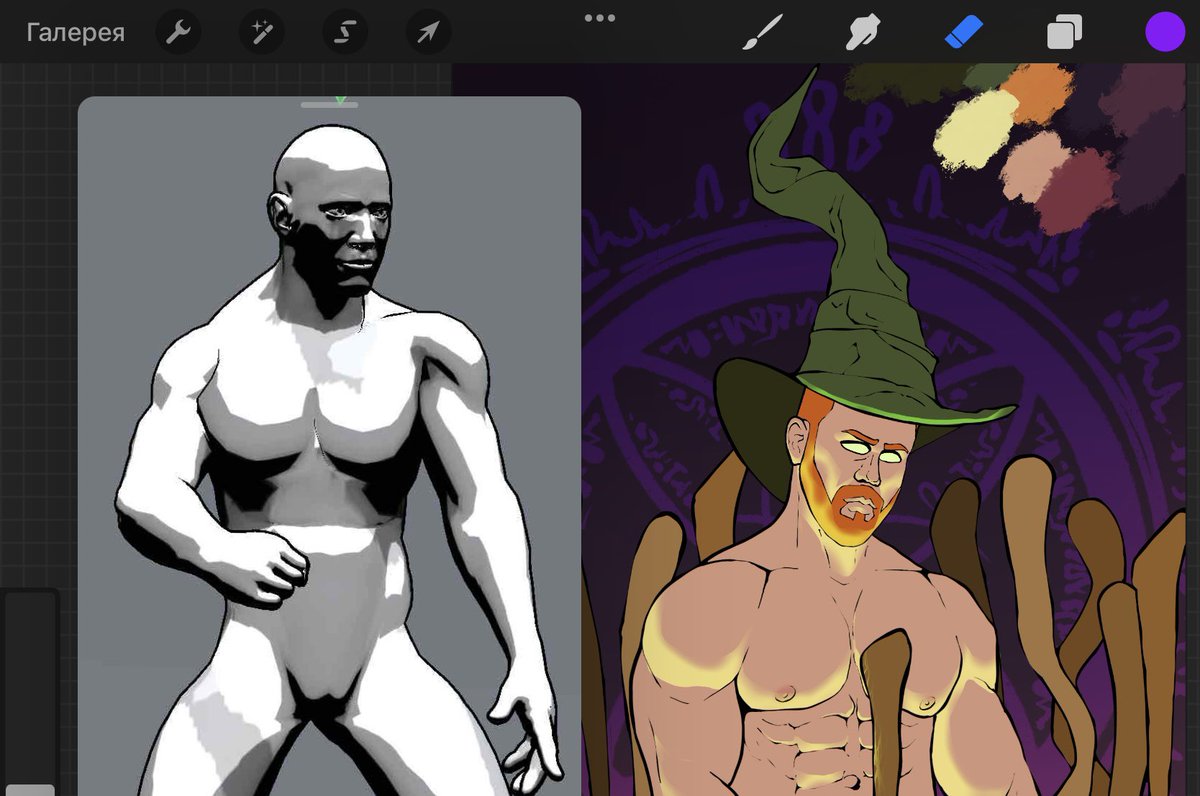Open the purple active color picker

1165,32
